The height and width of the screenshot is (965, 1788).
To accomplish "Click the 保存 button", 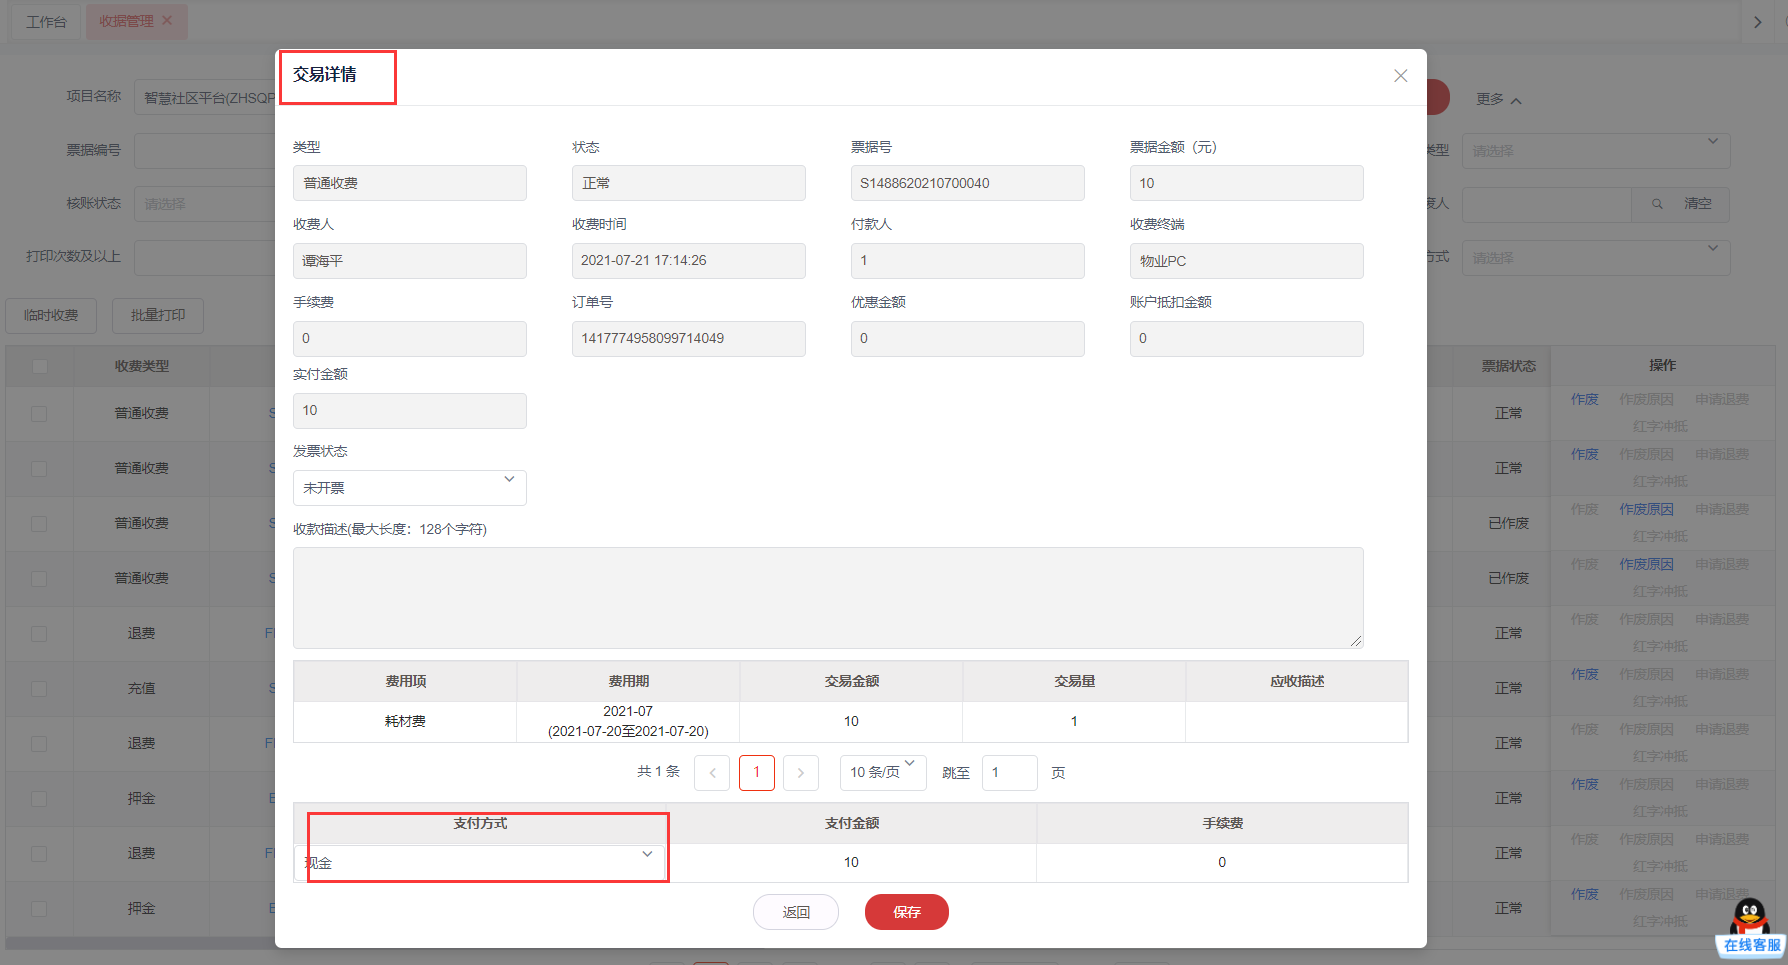I will pos(907,912).
